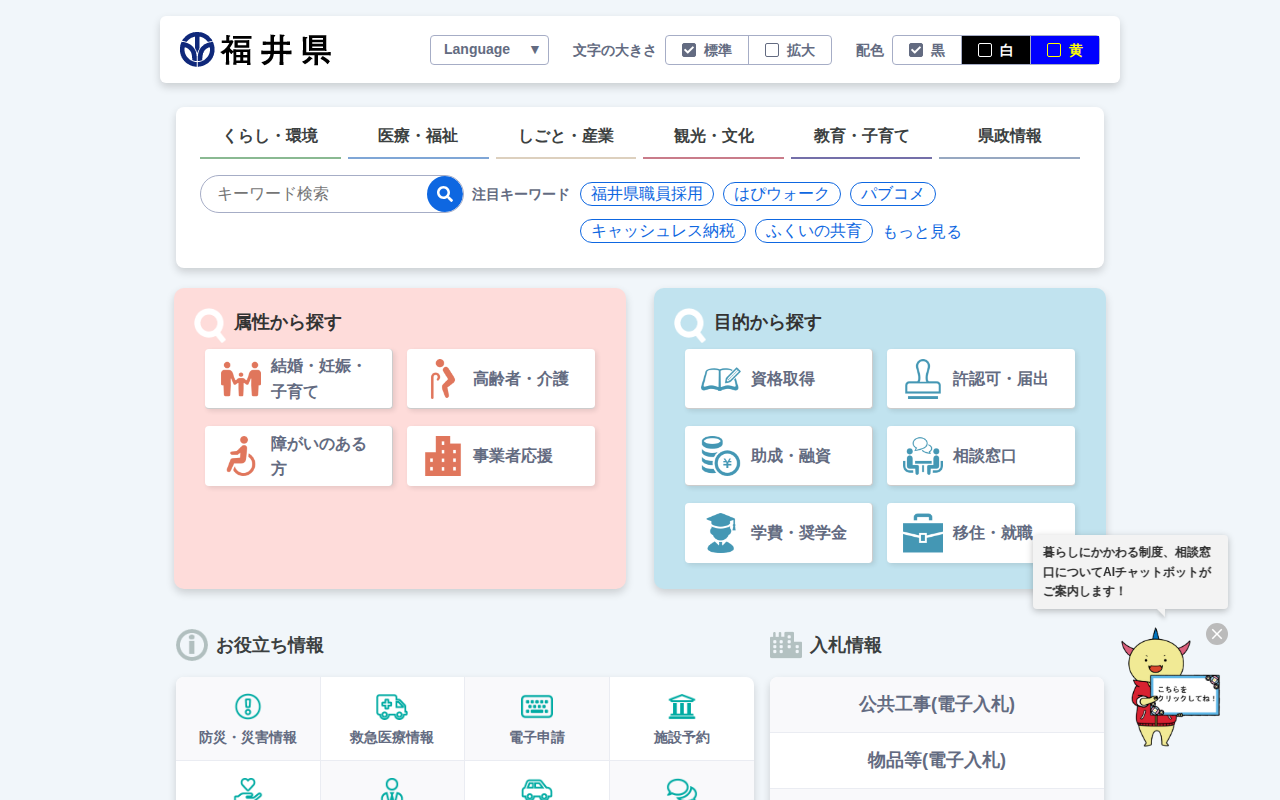This screenshot has width=1280, height=800.
Task: Switch to yellow-on-blue 黄 color scheme
Action: pos(1064,50)
